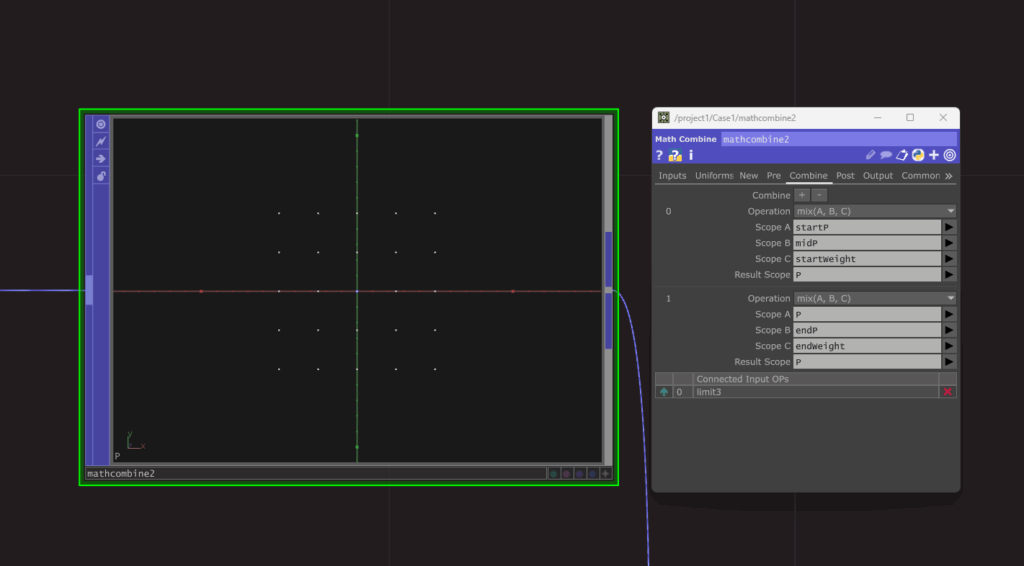The width and height of the screenshot is (1024, 566).
Task: Toggle the lock flag on mathcombine2 node
Action: pyautogui.click(x=101, y=176)
